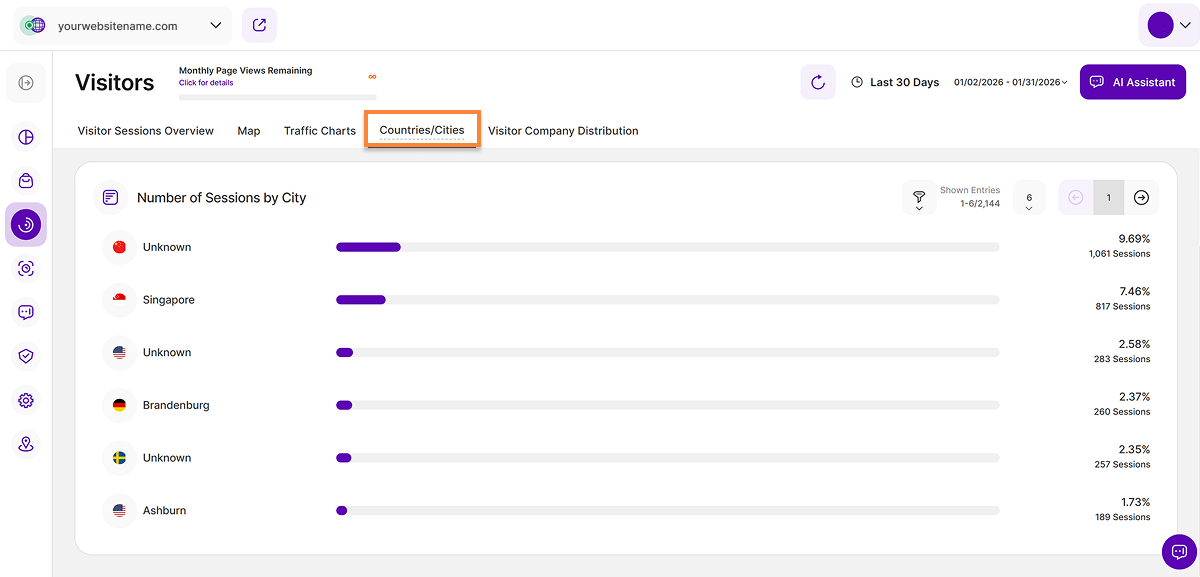
Task: Open the filter dropdown for sessions by city
Action: coord(918,198)
